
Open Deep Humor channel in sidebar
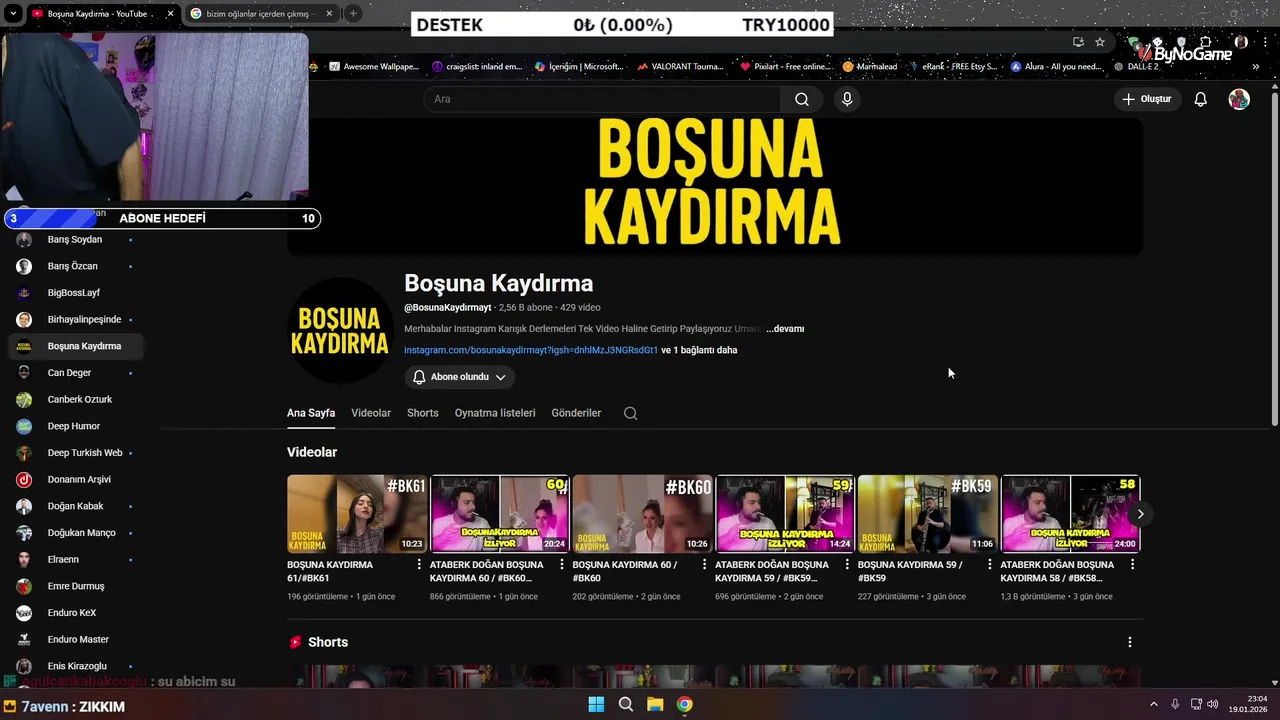tap(74, 426)
